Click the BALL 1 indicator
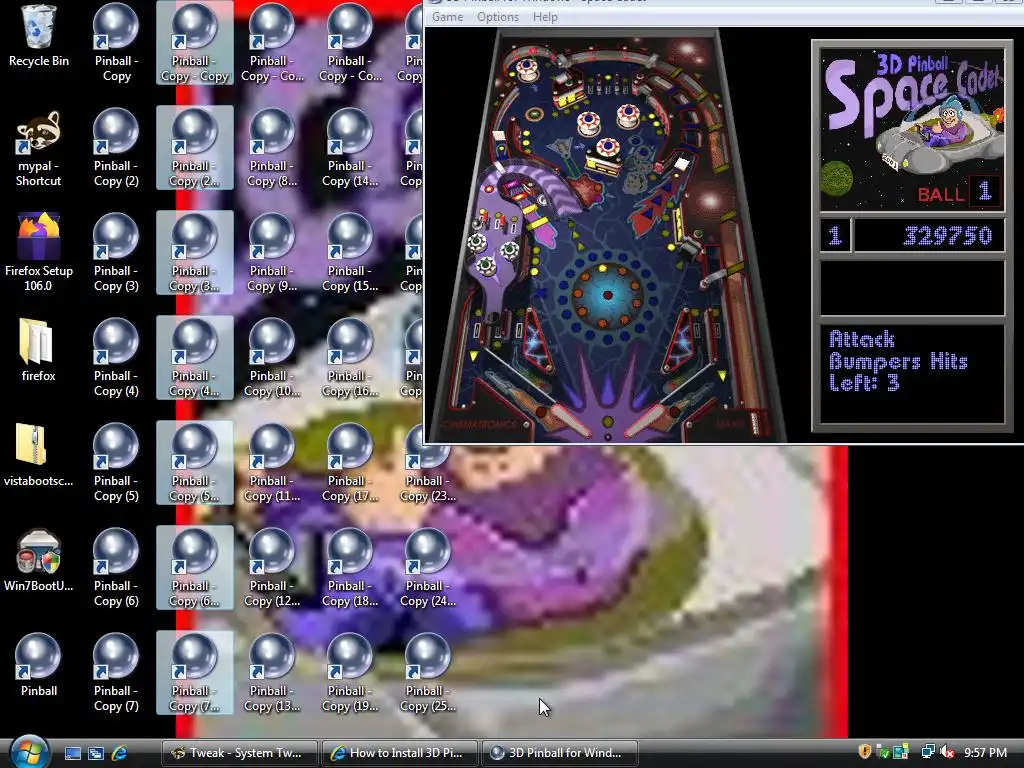Screen dimensions: 1024x768 [959, 193]
